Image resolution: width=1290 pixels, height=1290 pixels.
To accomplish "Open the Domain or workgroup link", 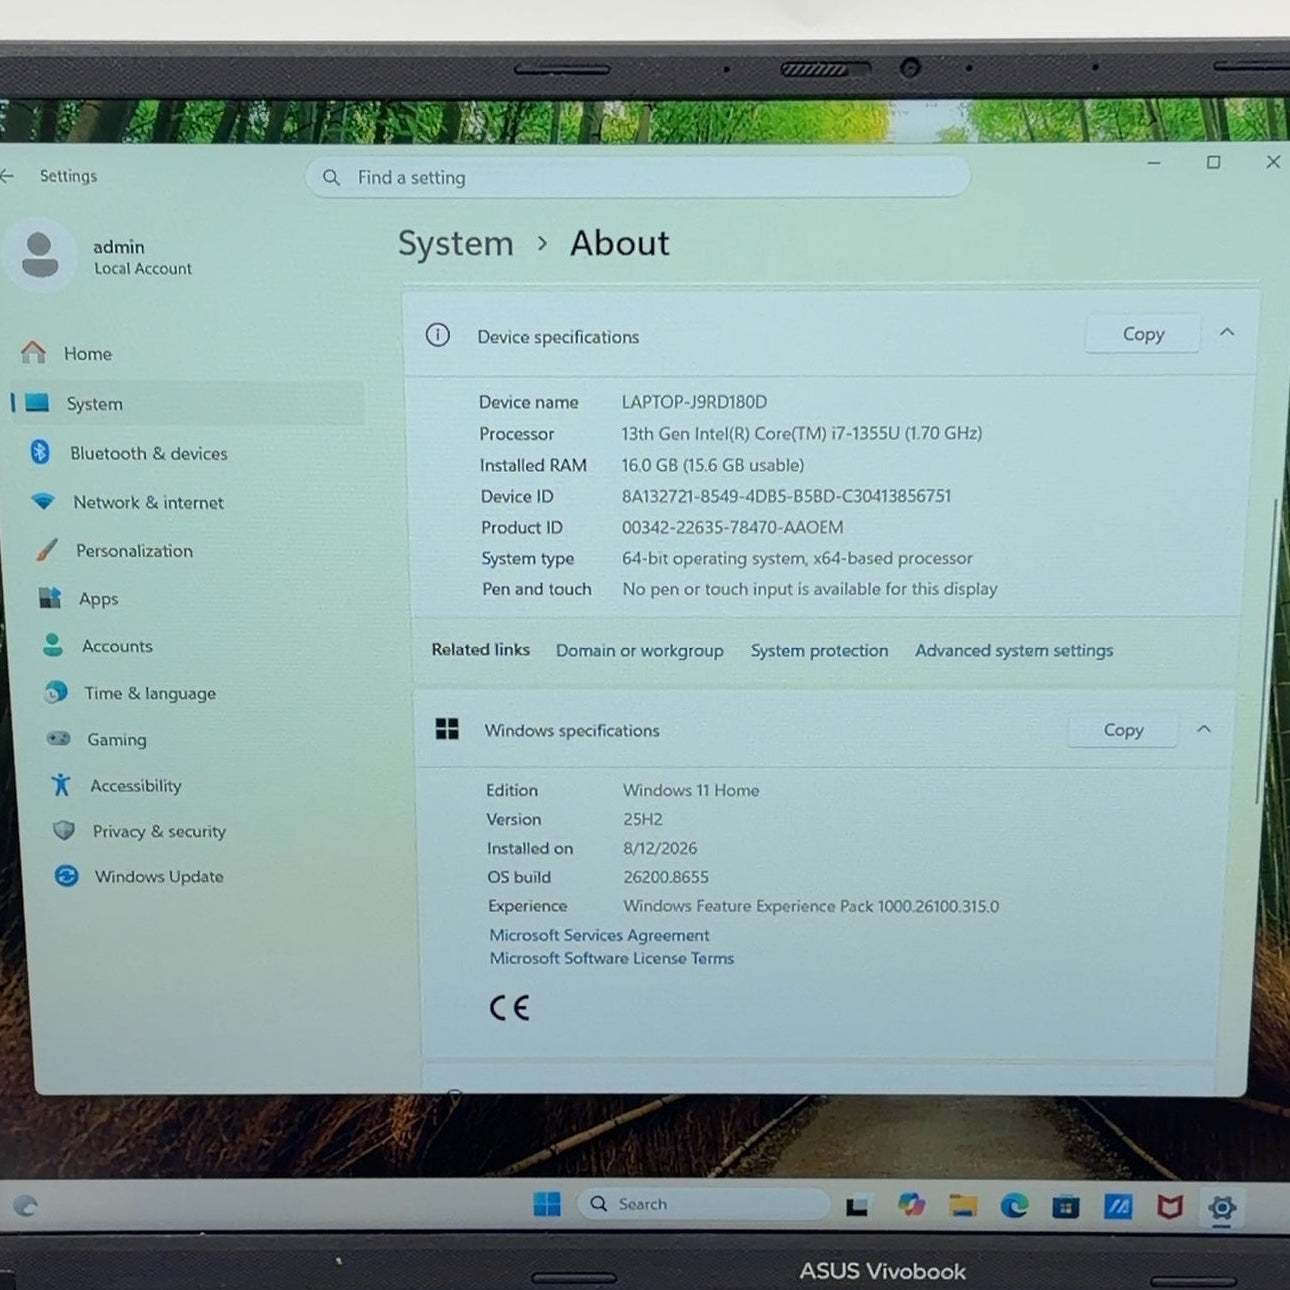I will pyautogui.click(x=640, y=650).
